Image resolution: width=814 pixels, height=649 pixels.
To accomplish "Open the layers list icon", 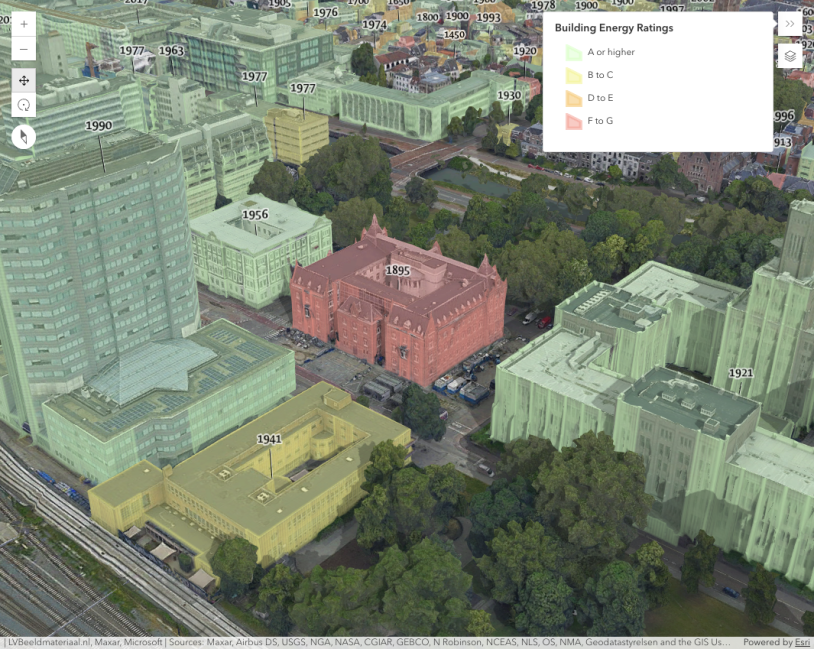I will 790,57.
